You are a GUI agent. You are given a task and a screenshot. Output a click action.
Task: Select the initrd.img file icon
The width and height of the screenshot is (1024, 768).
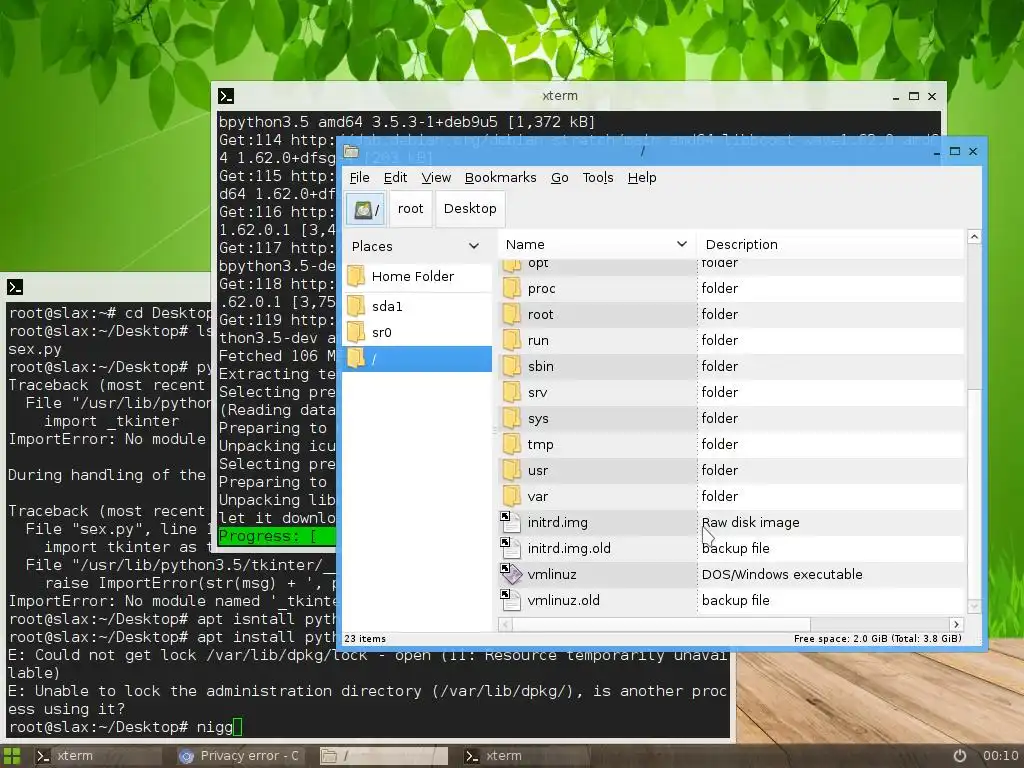[x=511, y=522]
